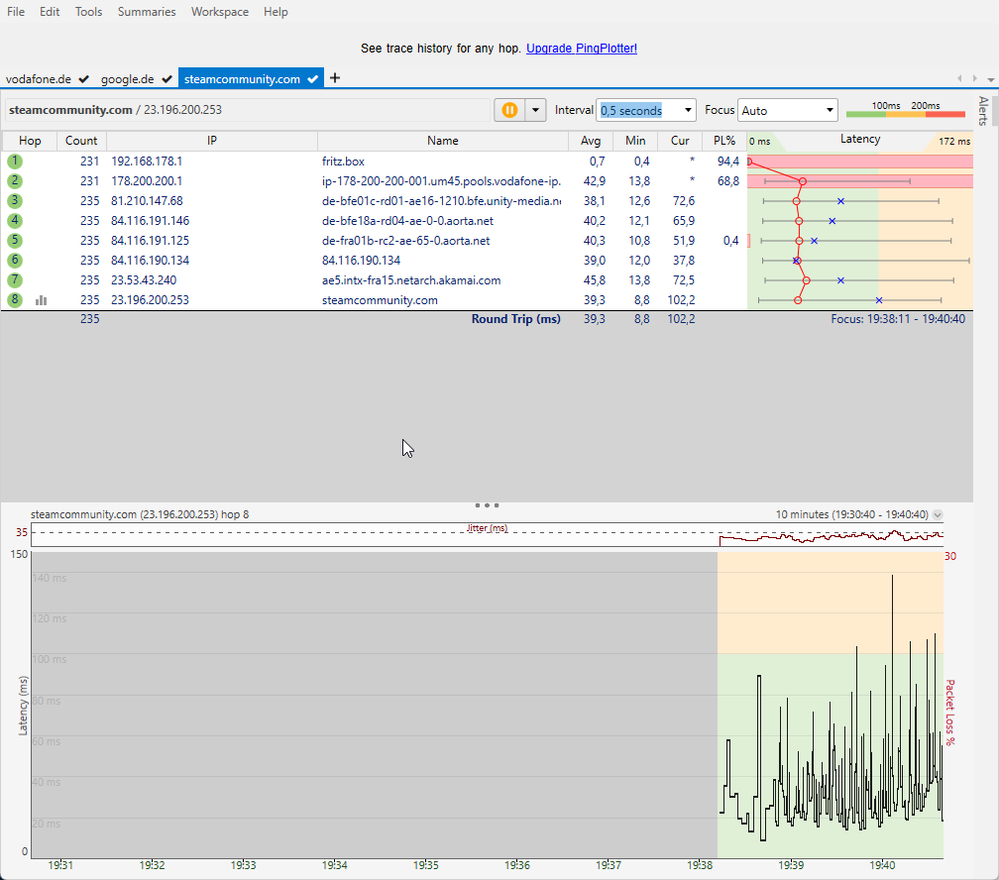Click the hop 8 graph title steamcommunity.com (23.196.200.253)
The width and height of the screenshot is (999, 880).
click(140, 514)
